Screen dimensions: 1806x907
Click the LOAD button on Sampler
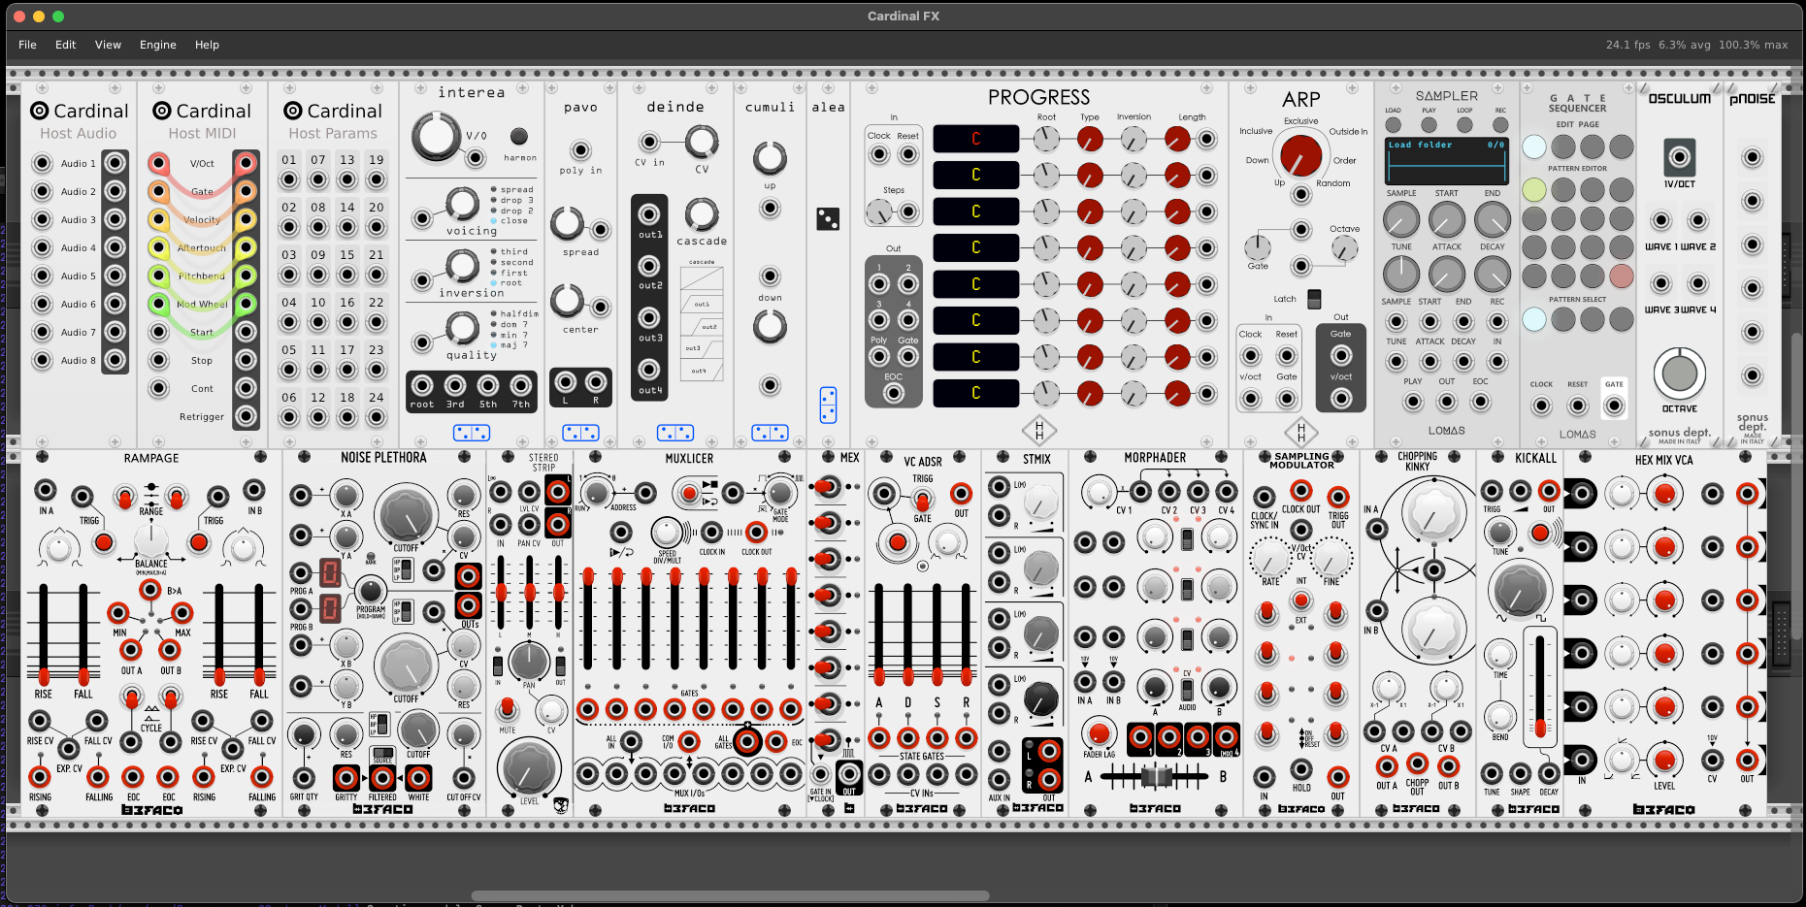(1393, 125)
